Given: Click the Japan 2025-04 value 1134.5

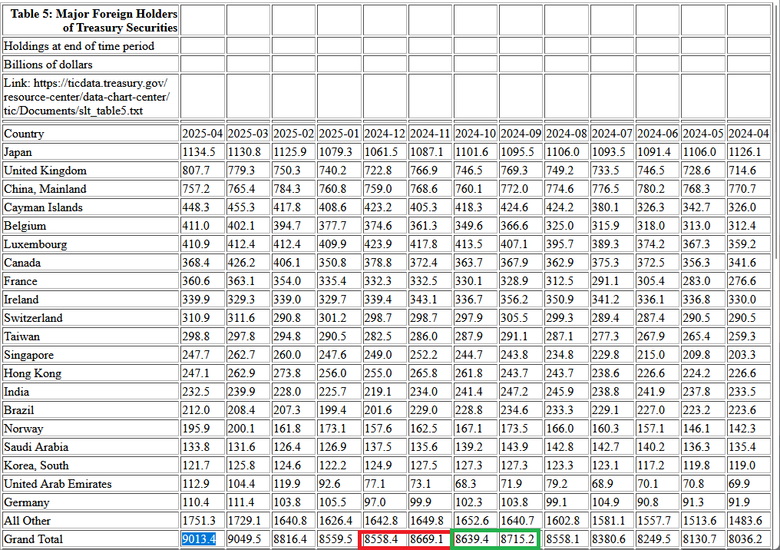Looking at the screenshot, I should tap(199, 152).
